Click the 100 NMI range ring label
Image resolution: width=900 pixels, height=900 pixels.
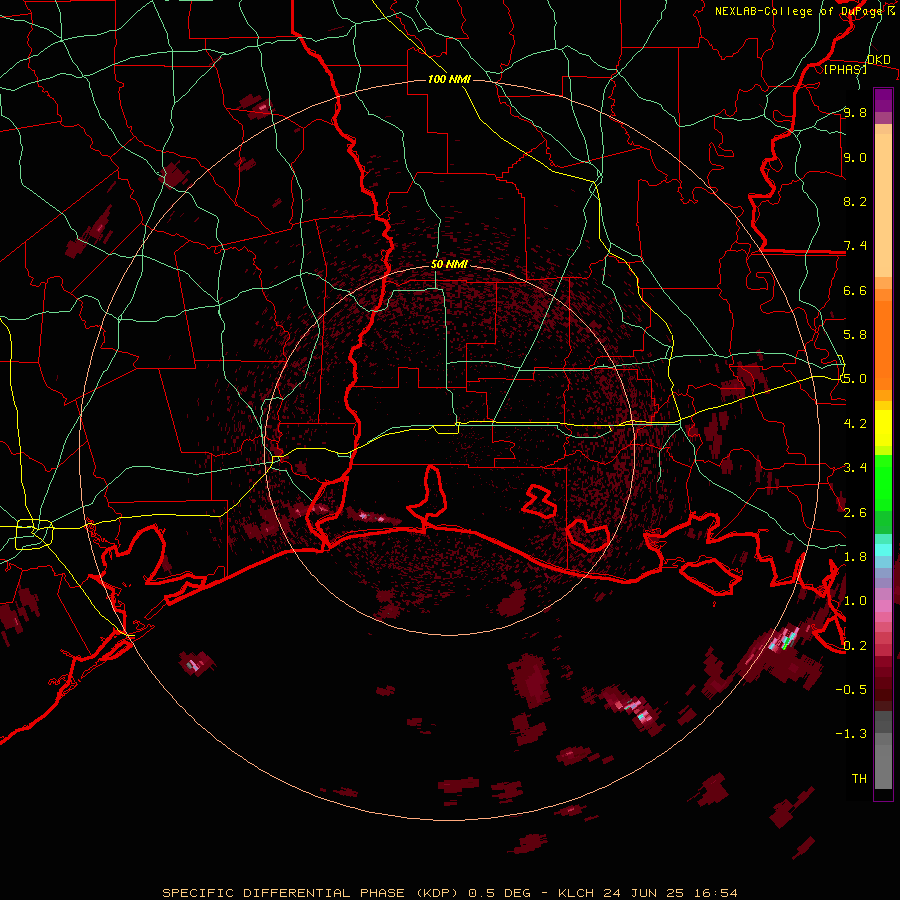449,79
